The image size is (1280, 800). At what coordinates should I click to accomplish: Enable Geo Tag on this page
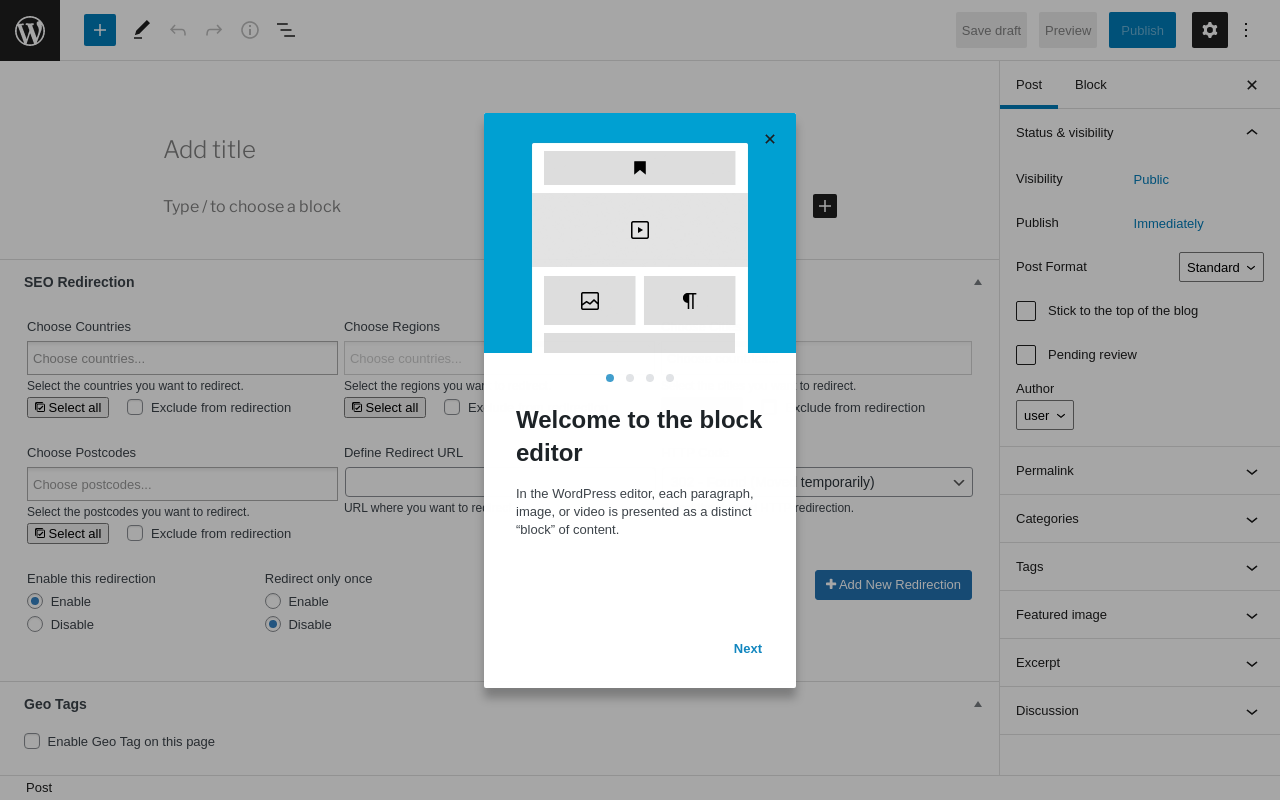pyautogui.click(x=32, y=741)
